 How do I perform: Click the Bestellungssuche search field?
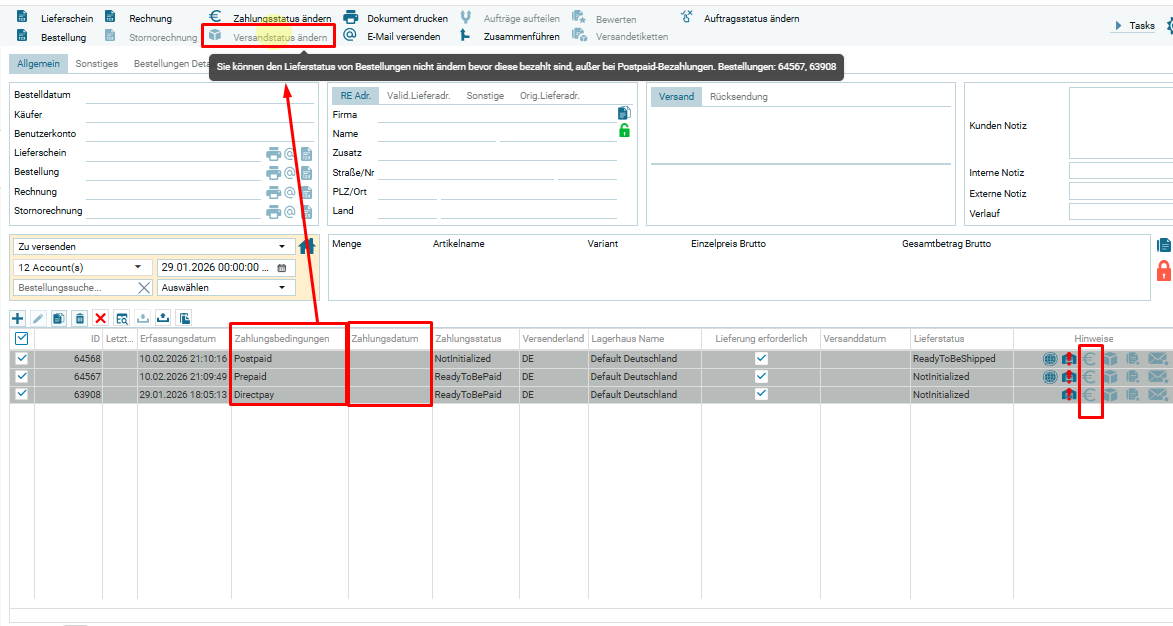74,288
